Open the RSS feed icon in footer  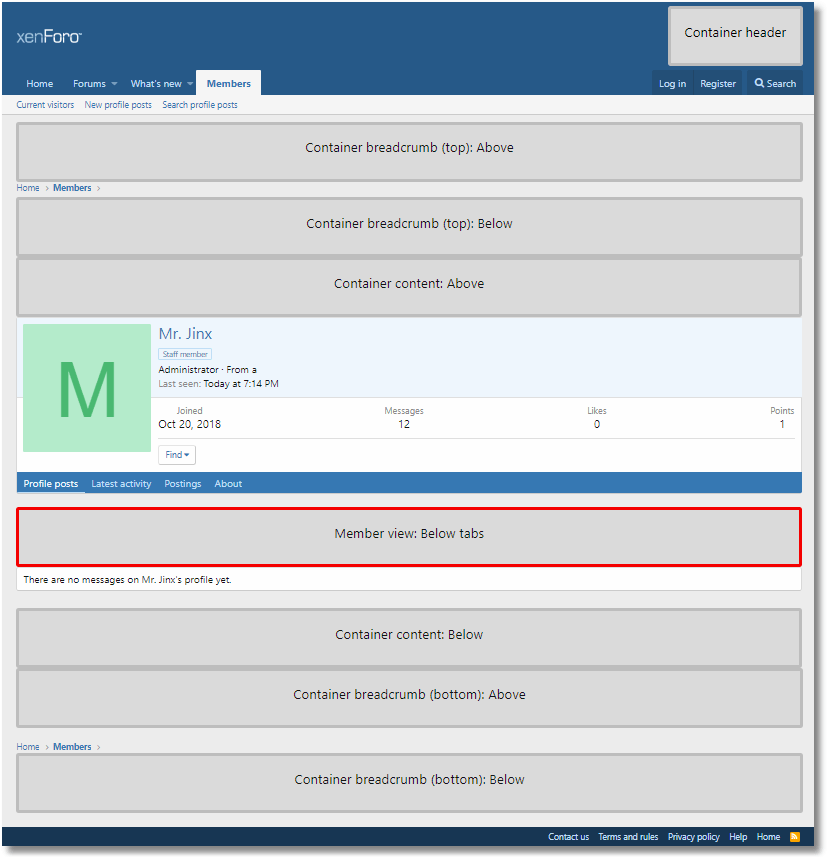[795, 837]
